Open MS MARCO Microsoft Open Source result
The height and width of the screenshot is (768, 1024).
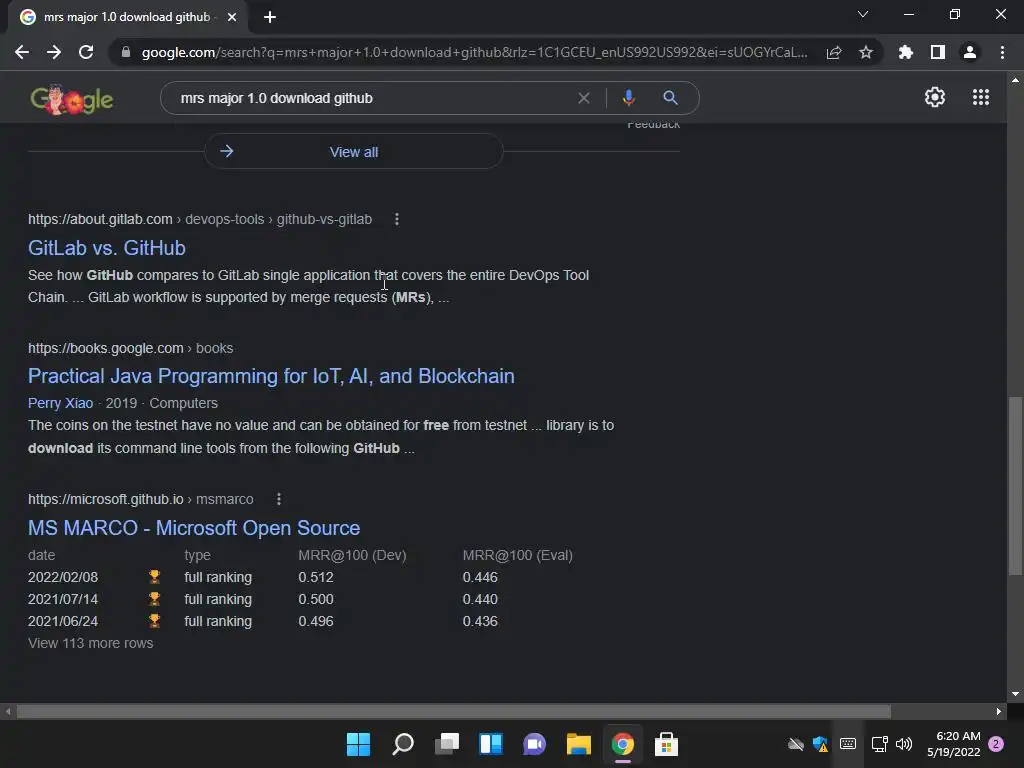pyautogui.click(x=194, y=528)
